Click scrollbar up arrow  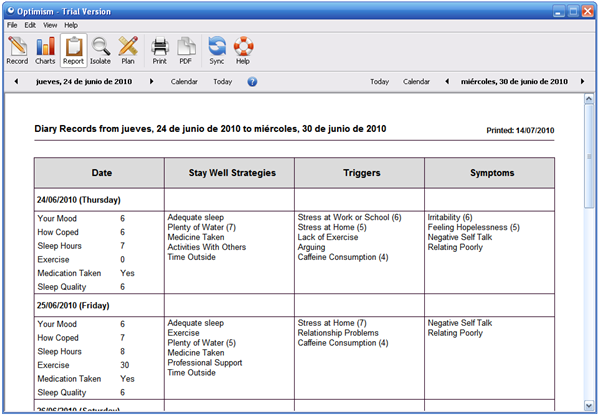[x=589, y=99]
